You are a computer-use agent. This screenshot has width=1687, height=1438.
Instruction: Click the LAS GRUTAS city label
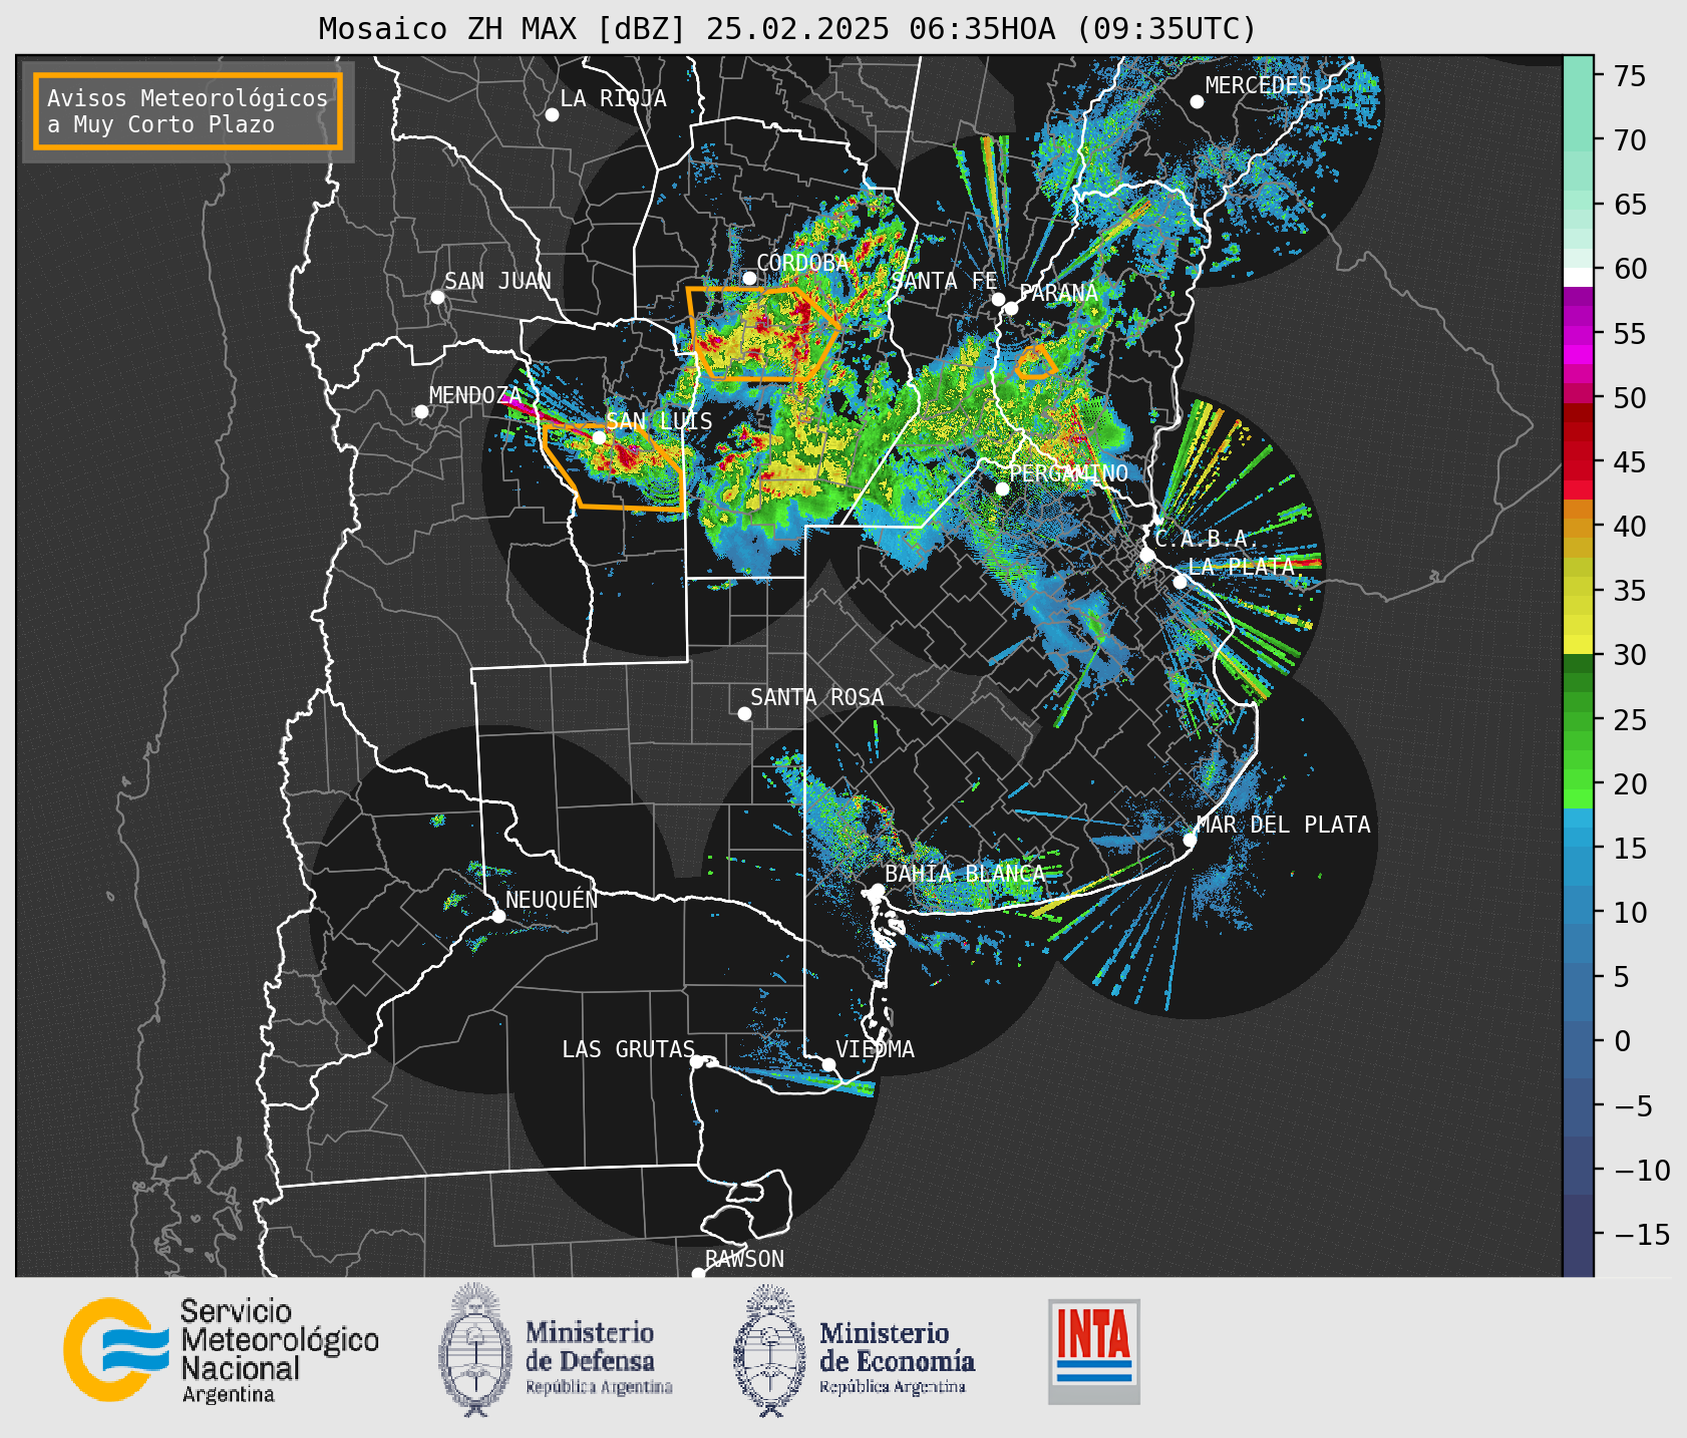coord(628,1049)
